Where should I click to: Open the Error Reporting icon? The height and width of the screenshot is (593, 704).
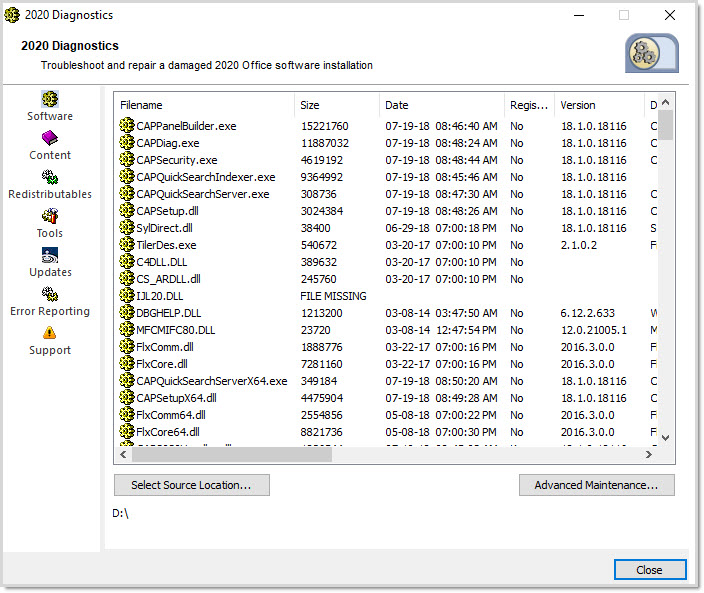click(x=50, y=294)
